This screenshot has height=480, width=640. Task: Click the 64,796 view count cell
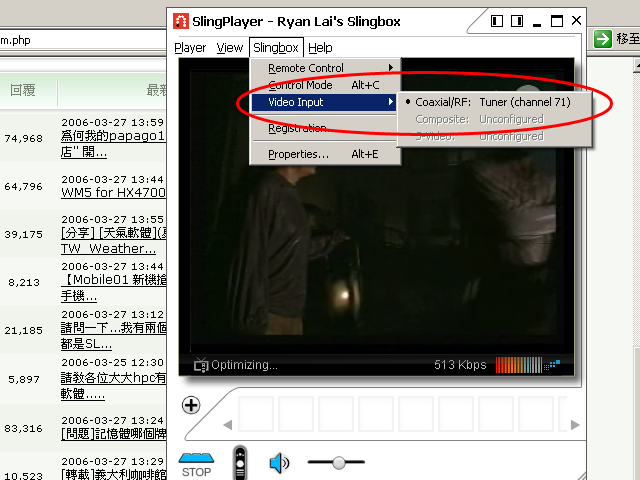pos(24,187)
